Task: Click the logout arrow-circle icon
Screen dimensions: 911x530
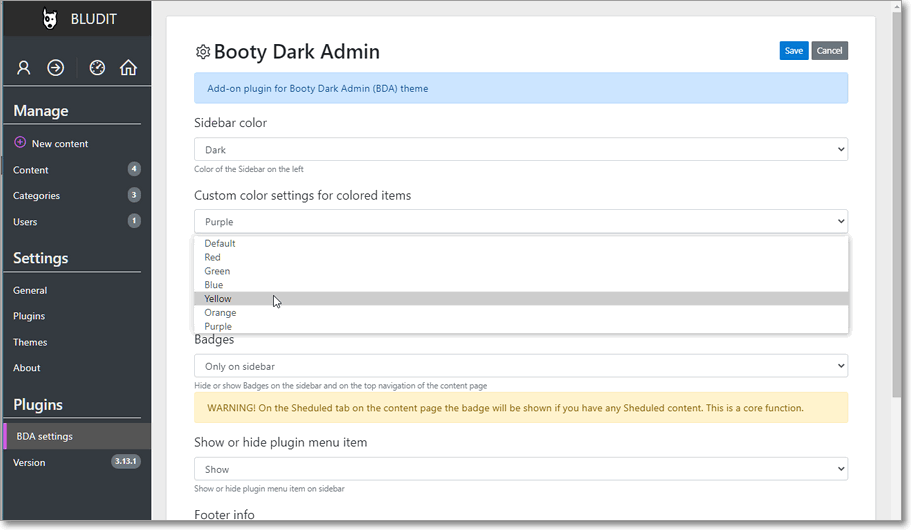Action: (56, 68)
